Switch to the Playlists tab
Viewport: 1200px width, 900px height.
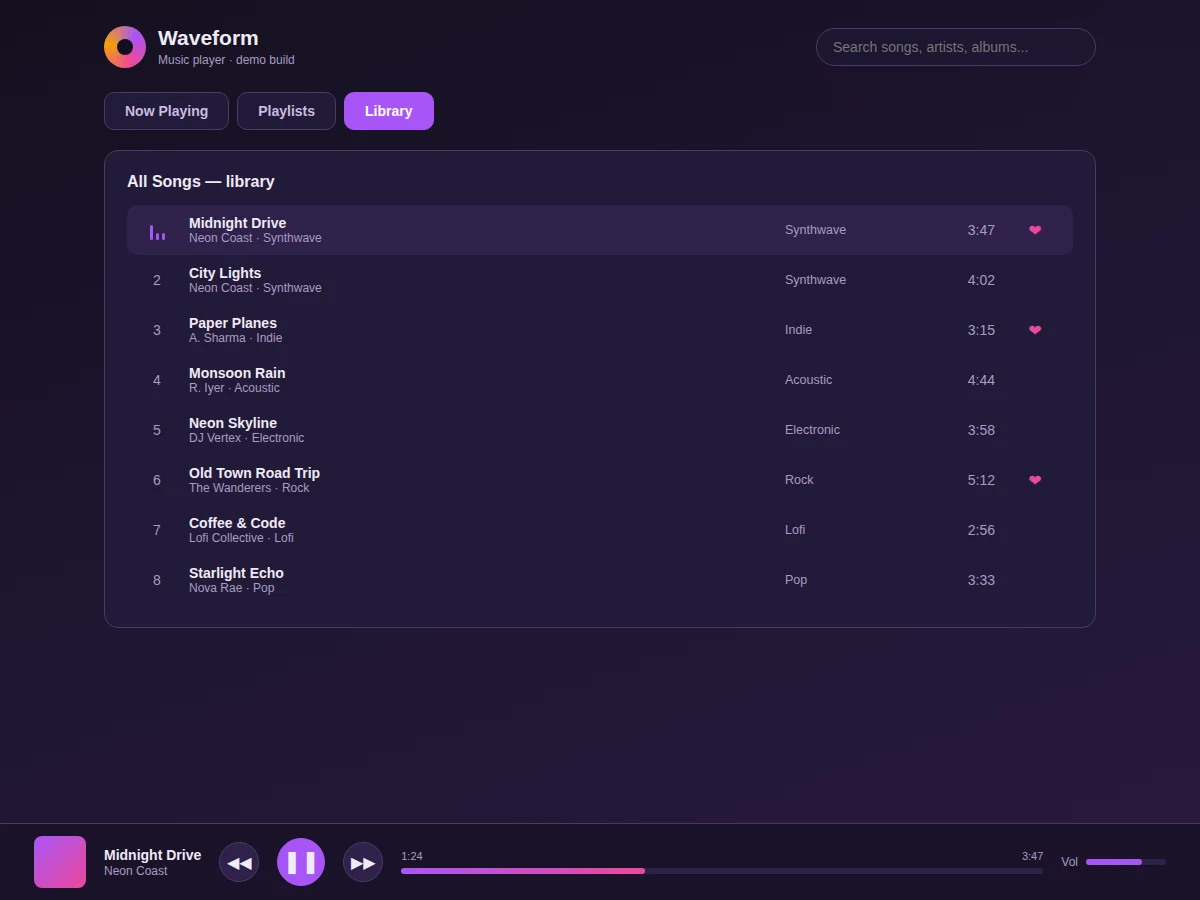286,111
